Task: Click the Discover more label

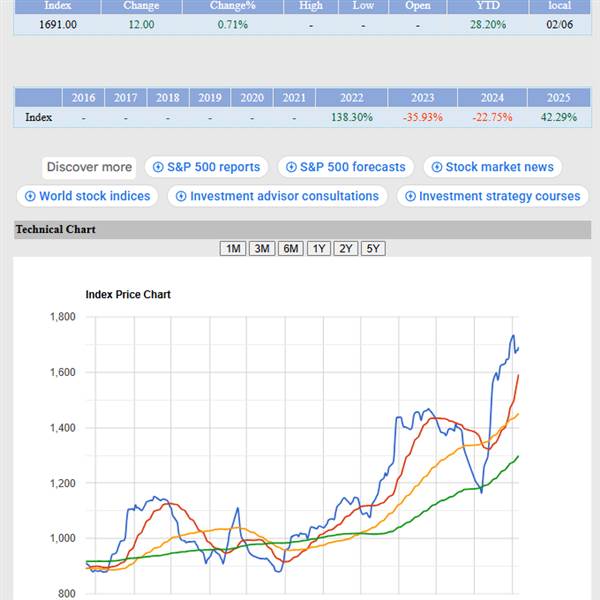Action: pyautogui.click(x=89, y=167)
